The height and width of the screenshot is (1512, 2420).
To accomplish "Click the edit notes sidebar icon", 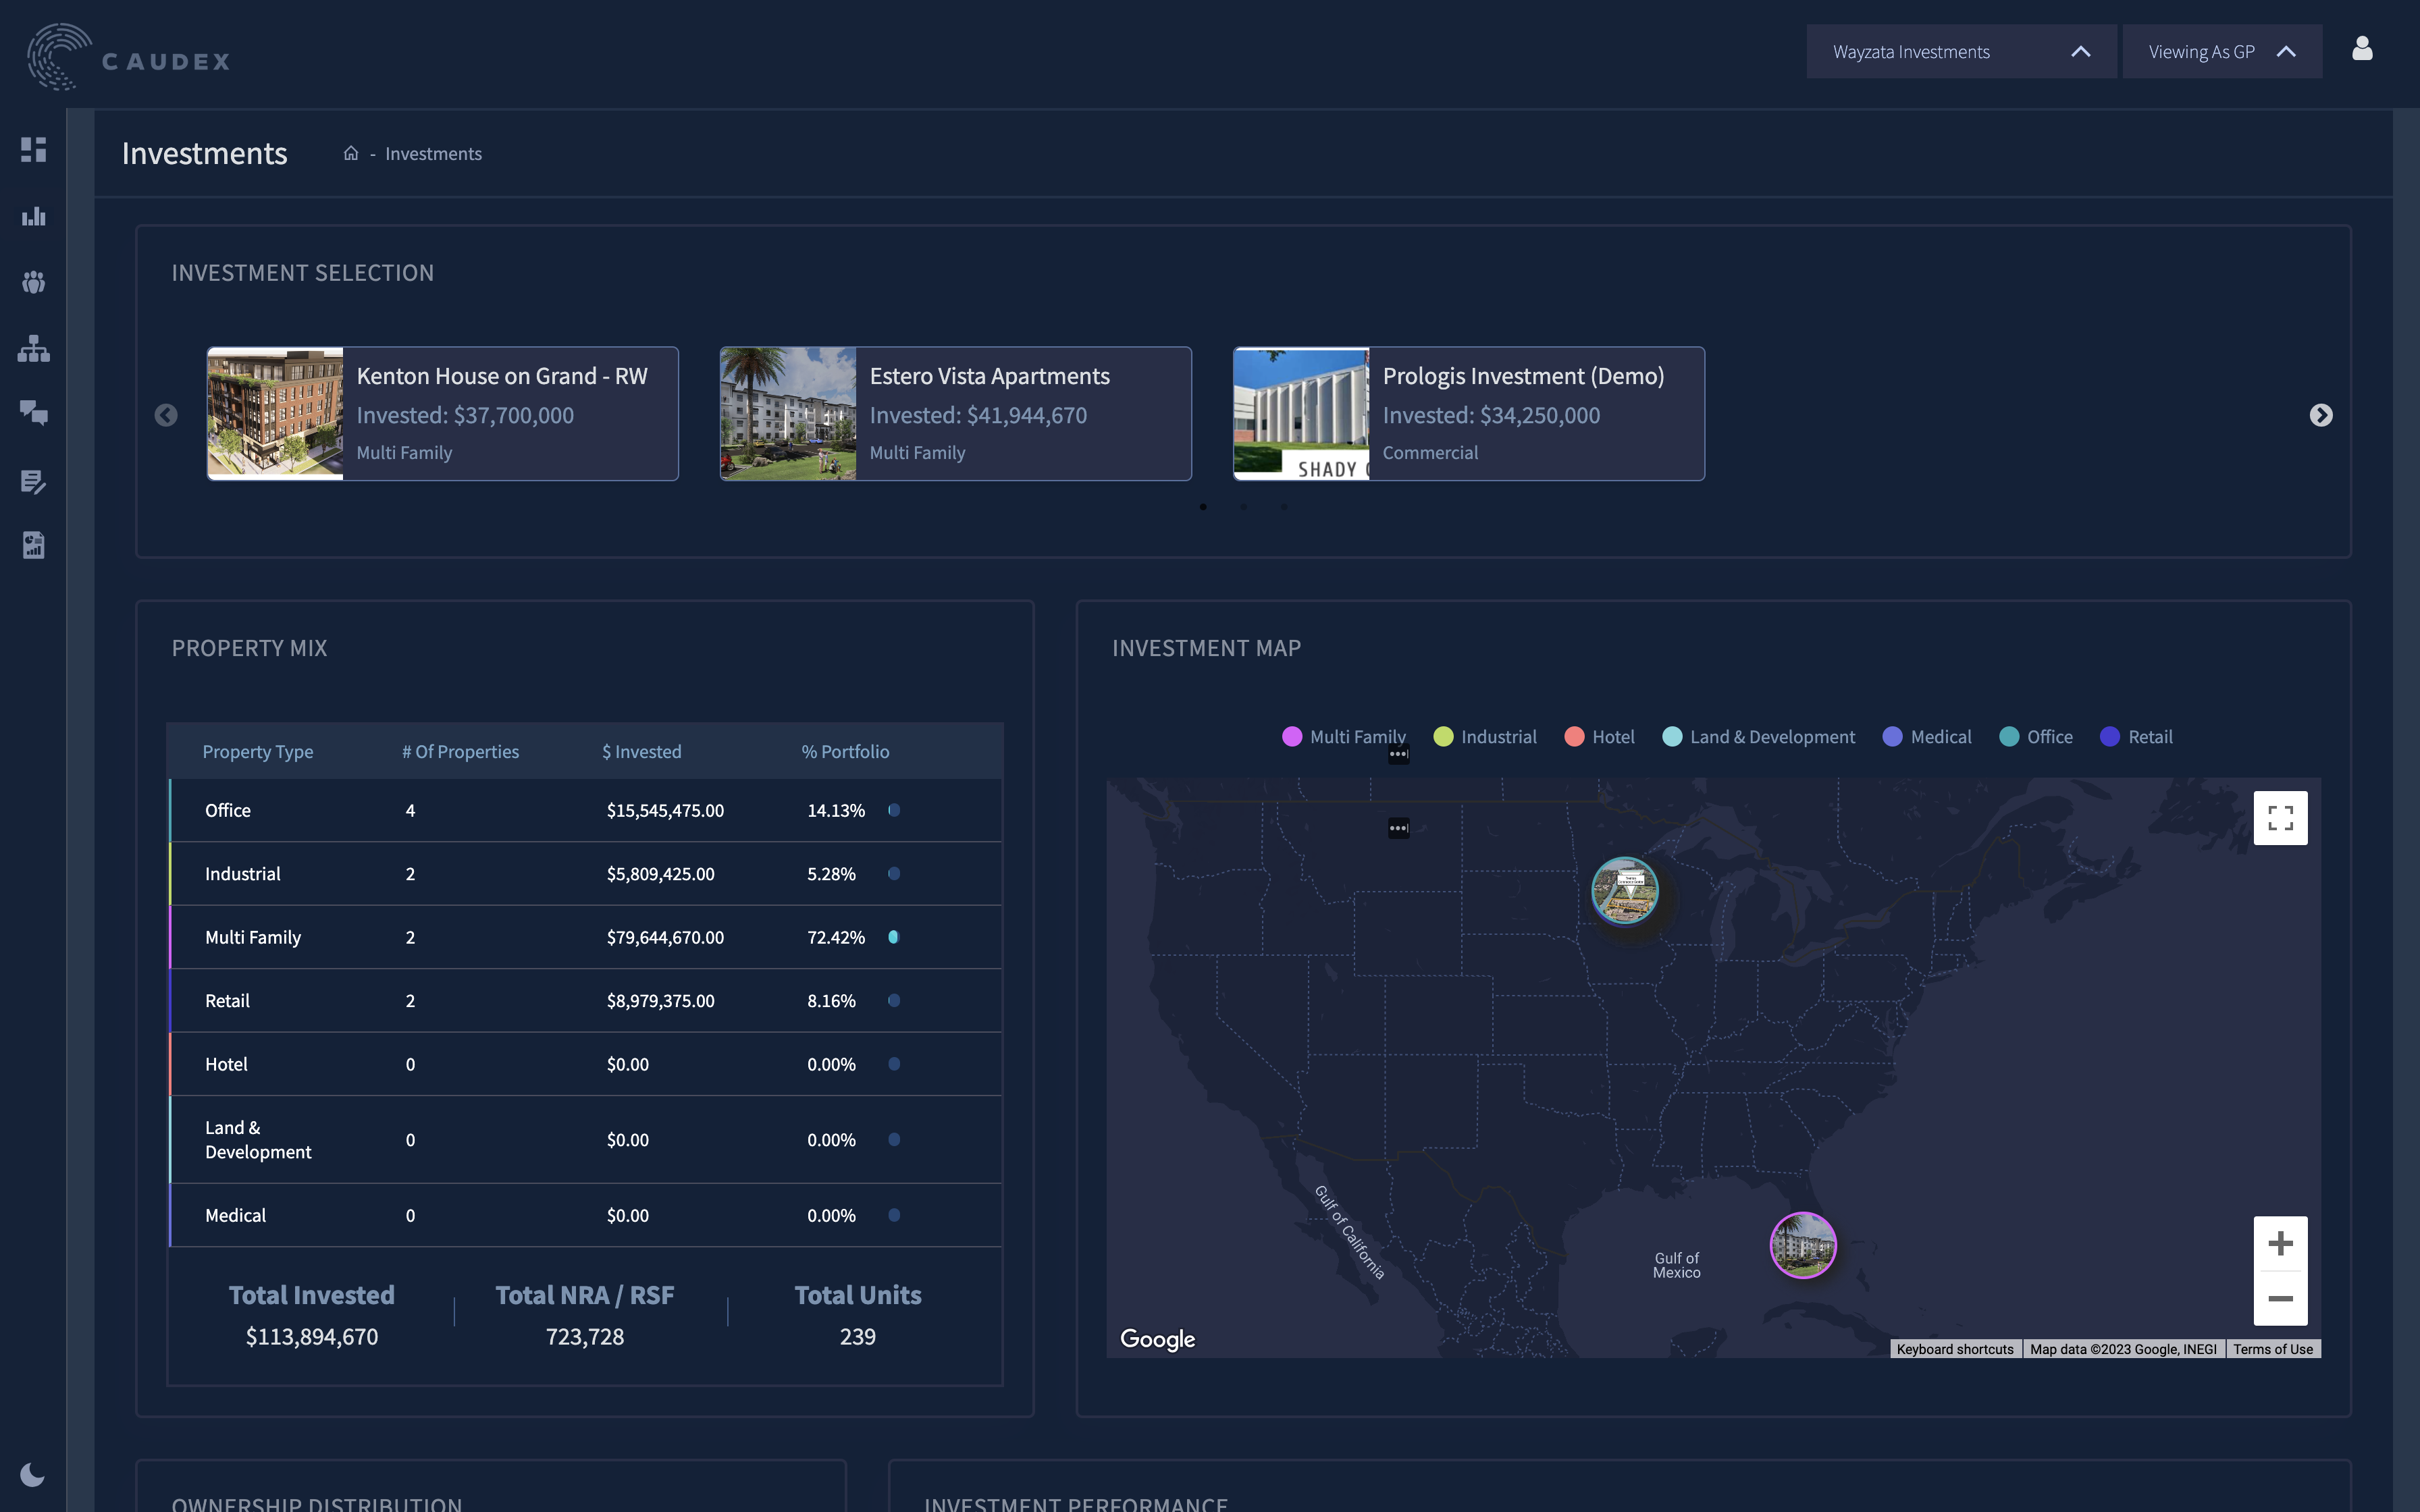I will click(x=33, y=481).
